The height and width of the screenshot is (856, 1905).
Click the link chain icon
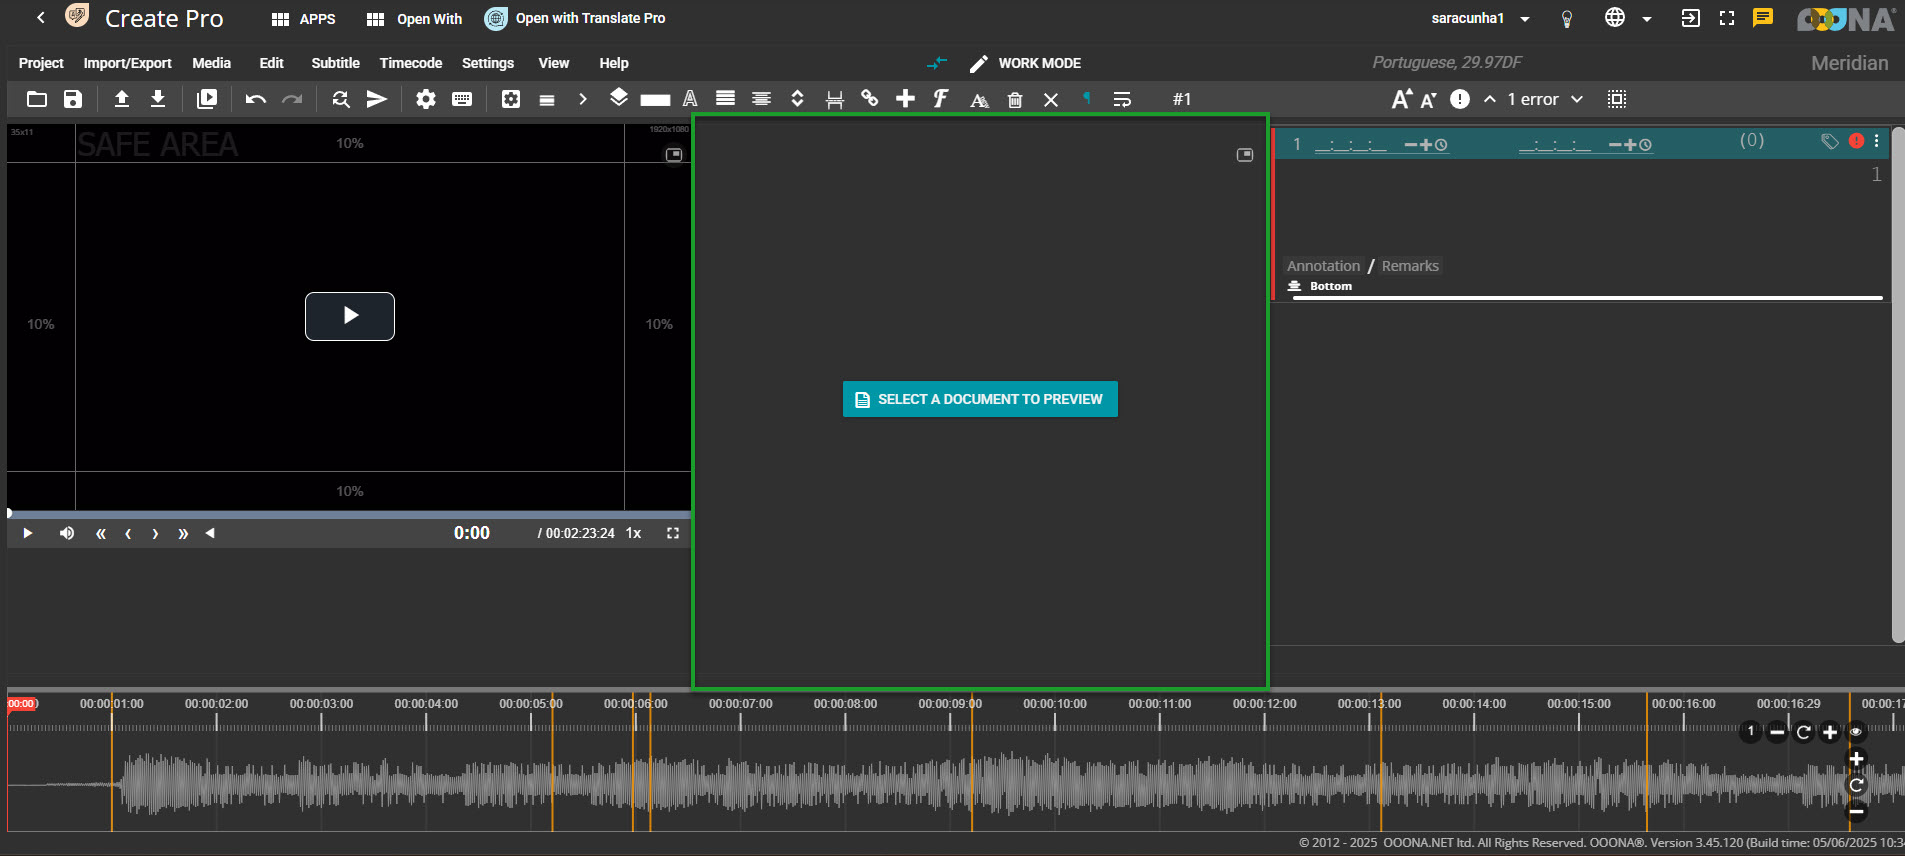(870, 98)
